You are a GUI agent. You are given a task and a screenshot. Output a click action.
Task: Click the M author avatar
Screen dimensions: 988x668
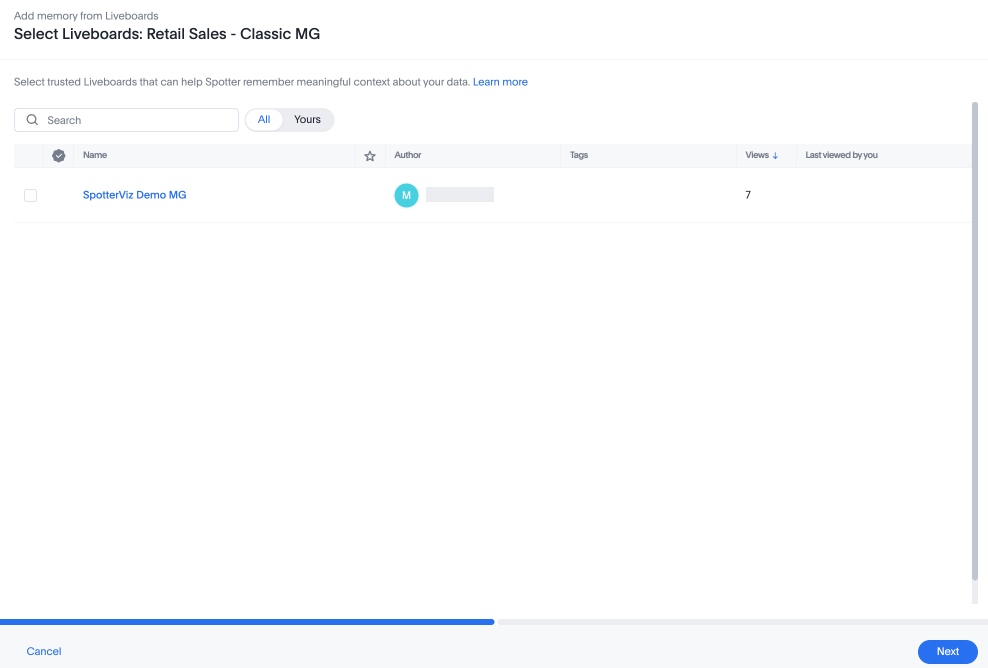click(x=406, y=195)
